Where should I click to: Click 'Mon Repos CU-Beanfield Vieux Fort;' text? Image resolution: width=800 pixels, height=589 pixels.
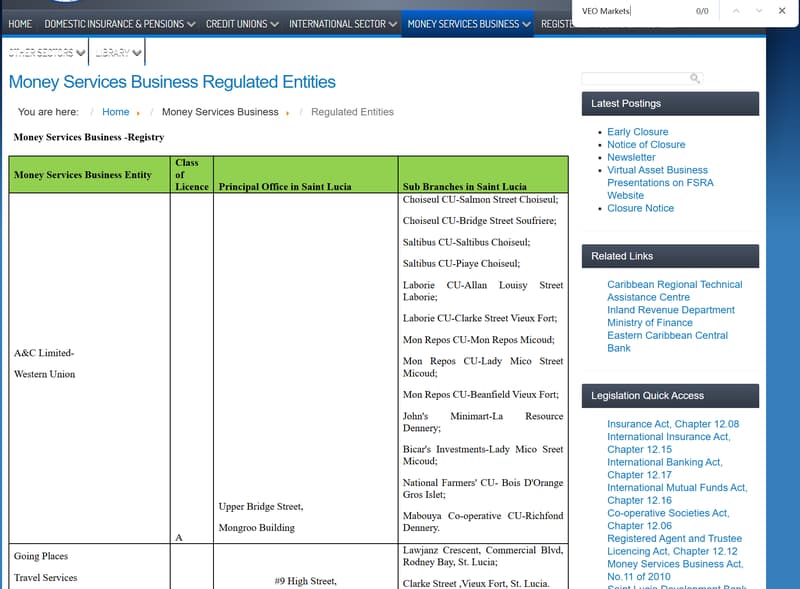(x=481, y=395)
